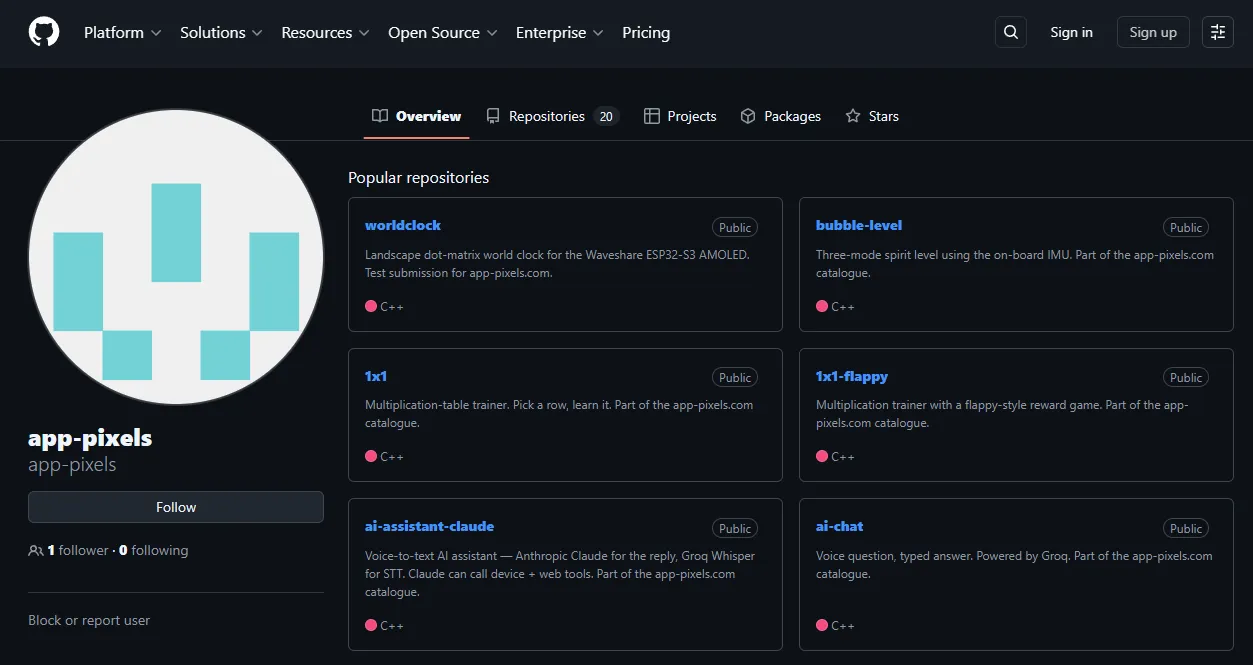Image resolution: width=1253 pixels, height=665 pixels.
Task: Click Block or report user
Action: click(x=89, y=620)
